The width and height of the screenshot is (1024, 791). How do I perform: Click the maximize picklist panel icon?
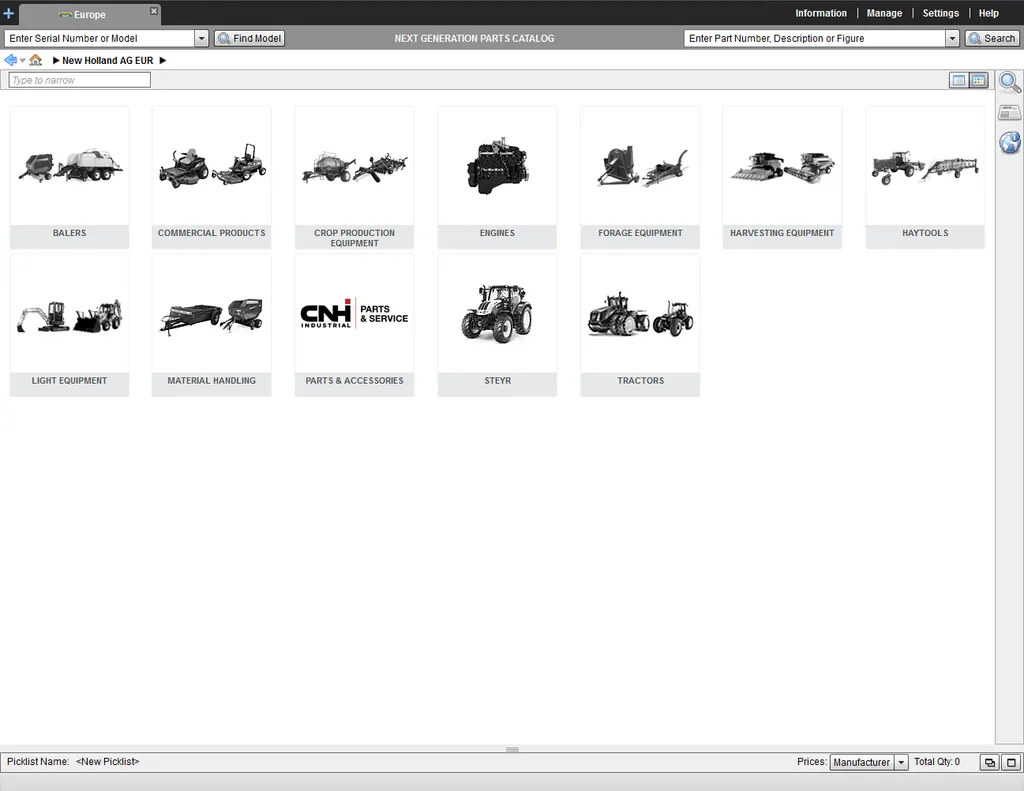[1011, 762]
